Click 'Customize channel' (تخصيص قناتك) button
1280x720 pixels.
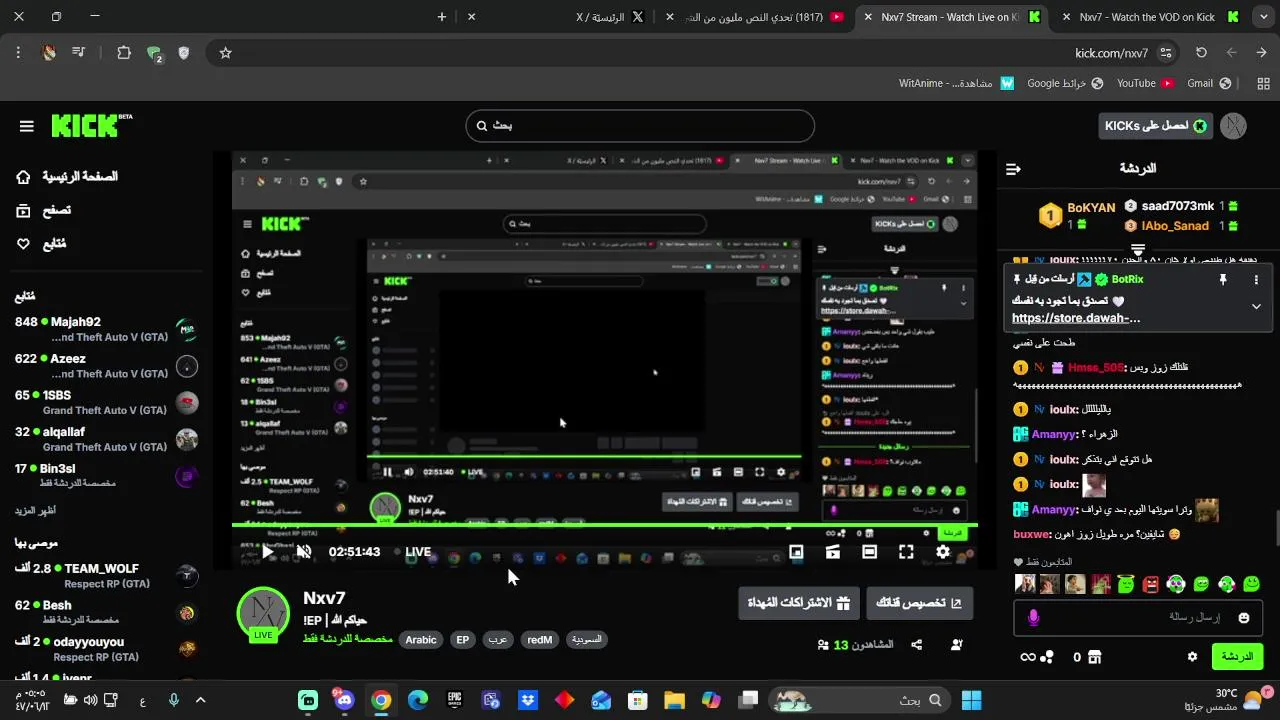[919, 603]
